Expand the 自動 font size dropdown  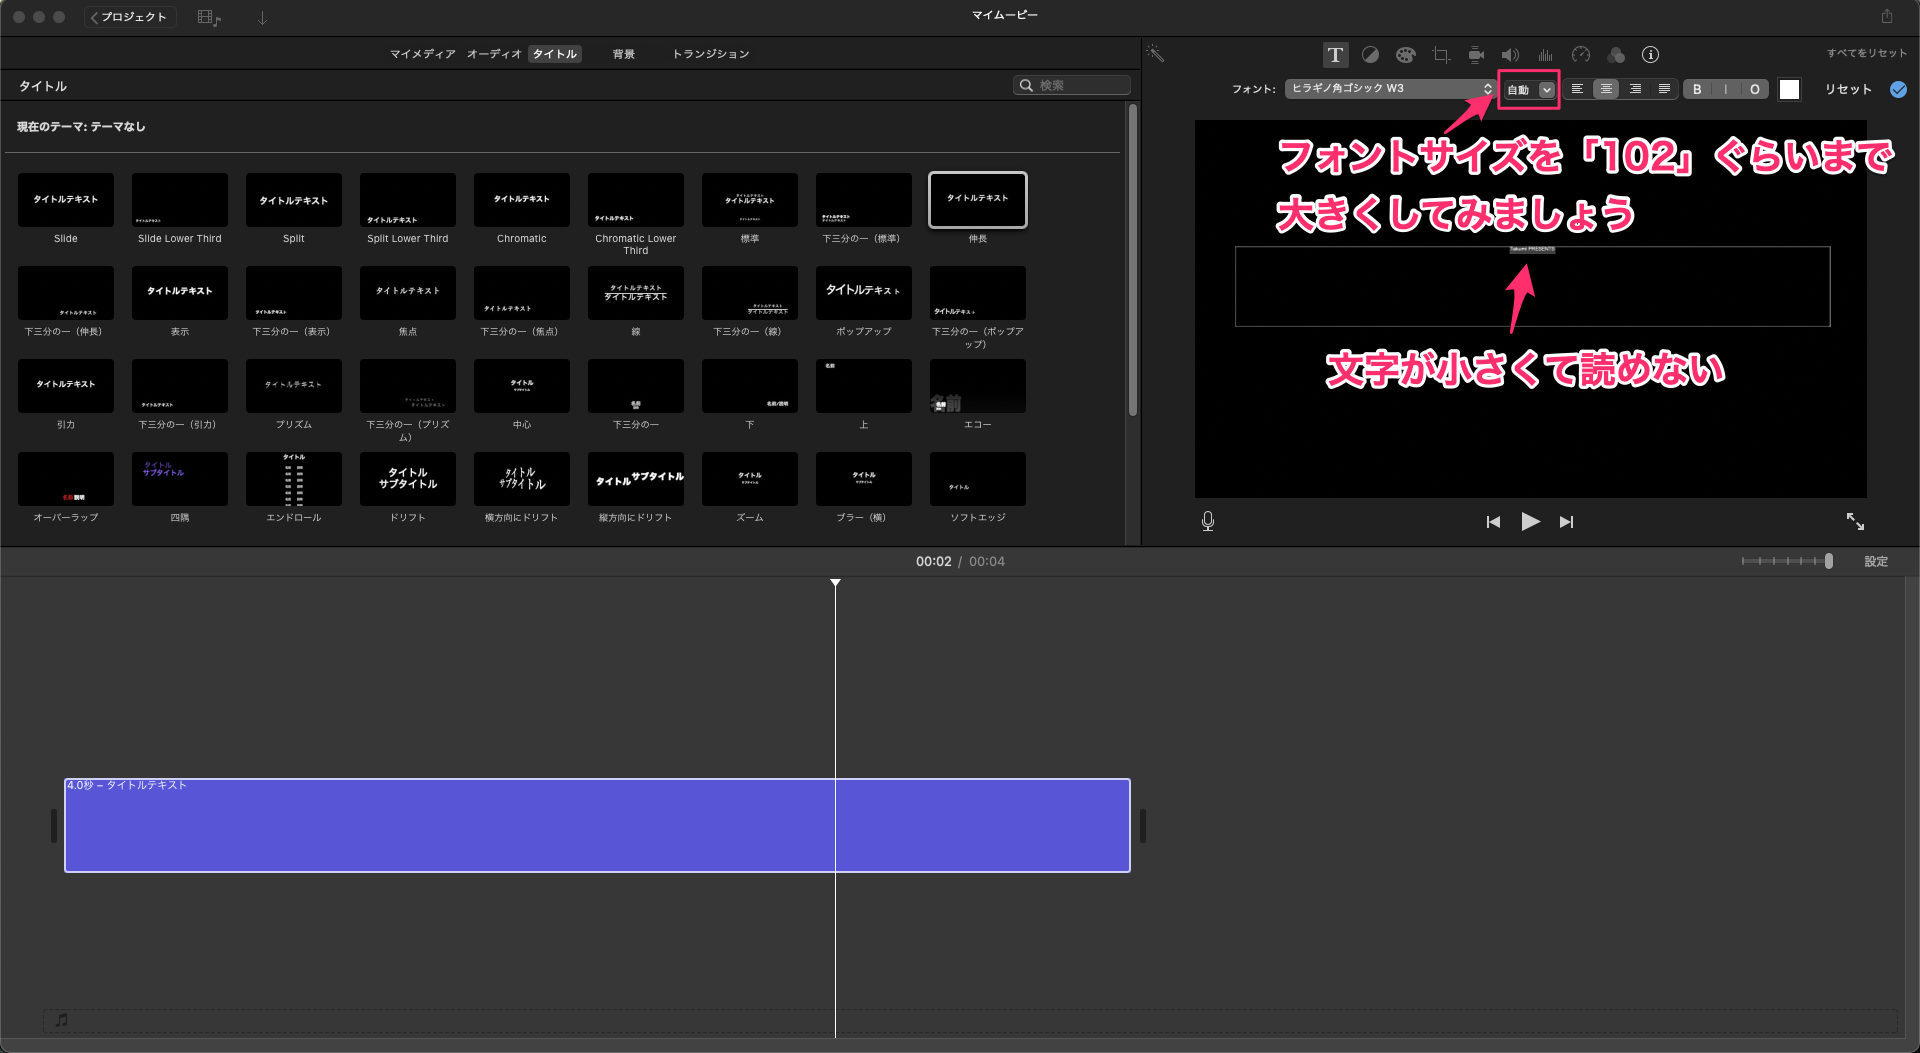point(1547,90)
